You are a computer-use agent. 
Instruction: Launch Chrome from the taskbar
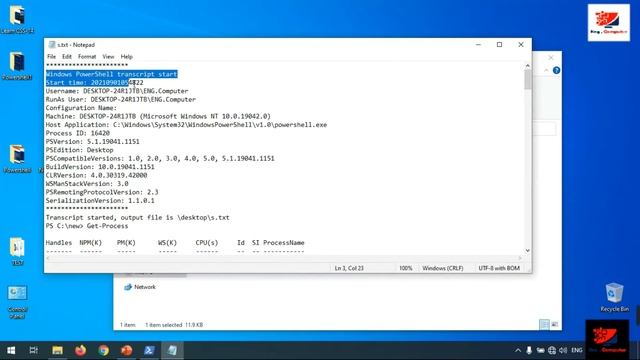[103, 350]
